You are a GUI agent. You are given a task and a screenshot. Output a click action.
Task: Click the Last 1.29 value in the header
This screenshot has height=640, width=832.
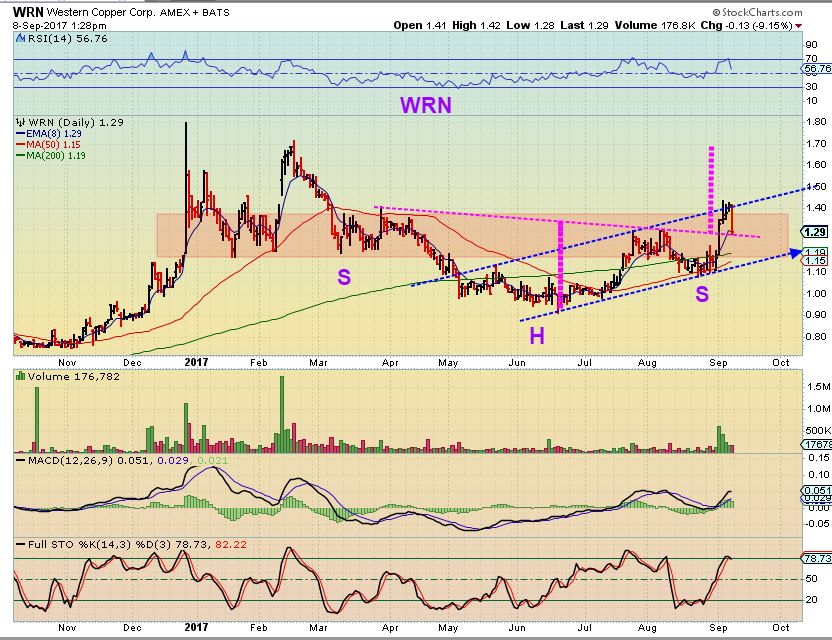pos(584,25)
